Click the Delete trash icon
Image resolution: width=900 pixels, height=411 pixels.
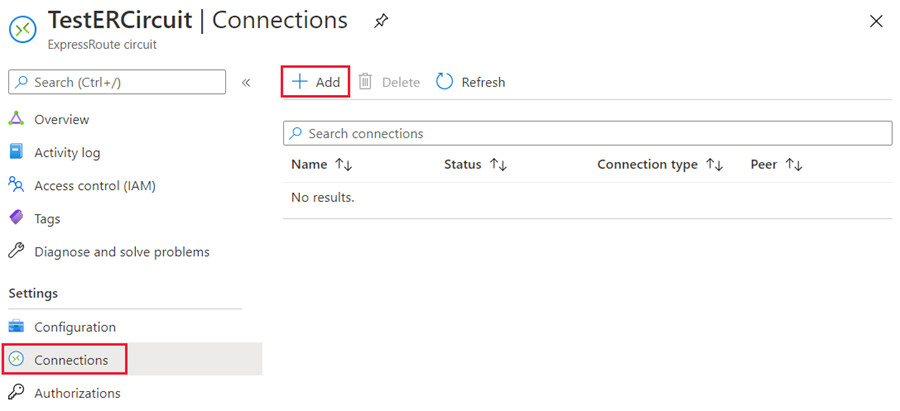366,82
